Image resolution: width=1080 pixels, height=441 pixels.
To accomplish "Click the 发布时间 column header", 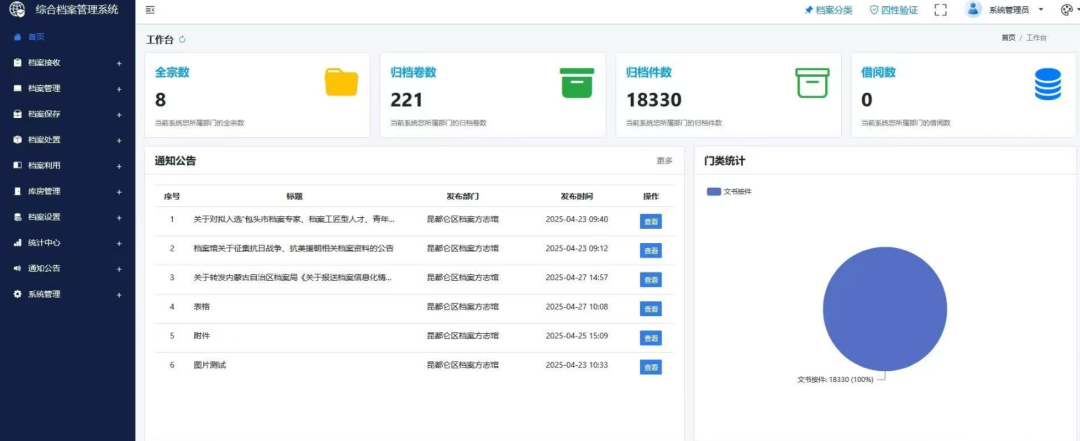I will click(577, 196).
